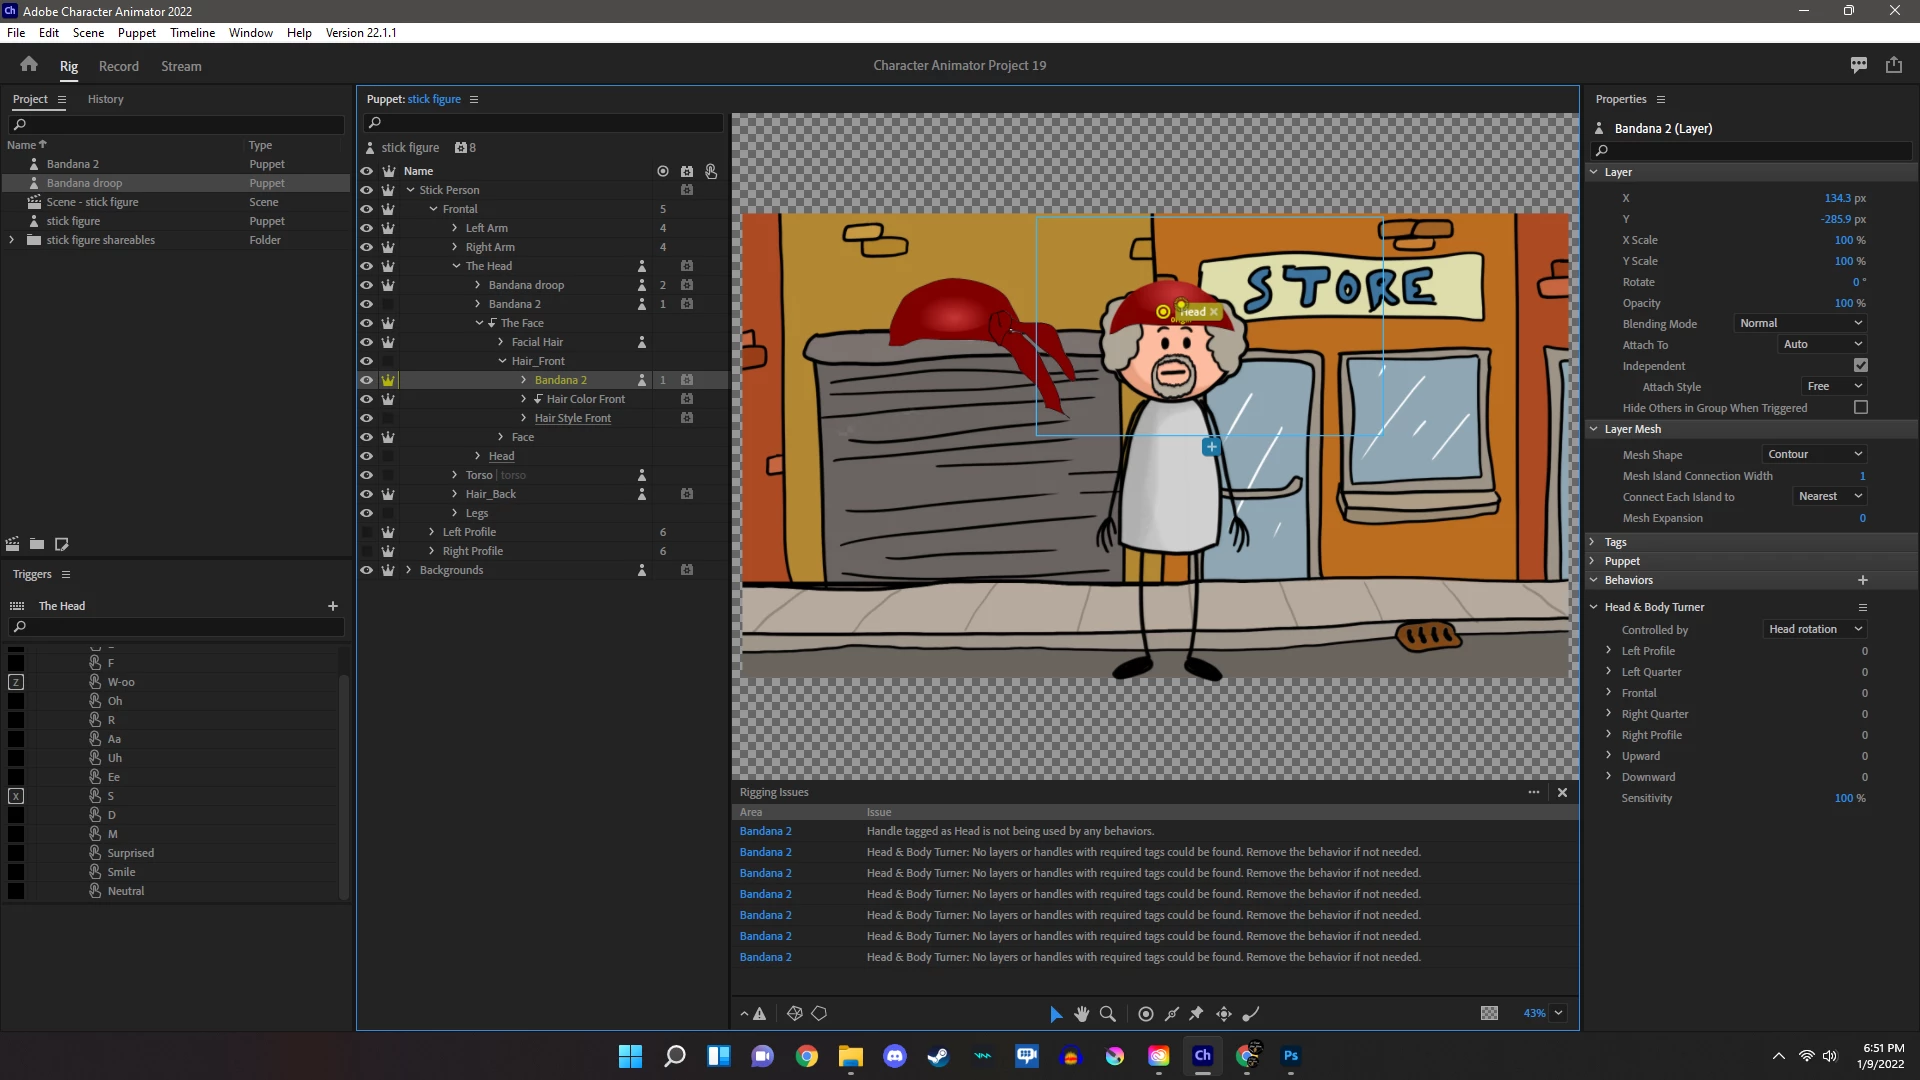Viewport: 1920px width, 1080px height.
Task: Select the Dragger tool
Action: point(1224,1014)
